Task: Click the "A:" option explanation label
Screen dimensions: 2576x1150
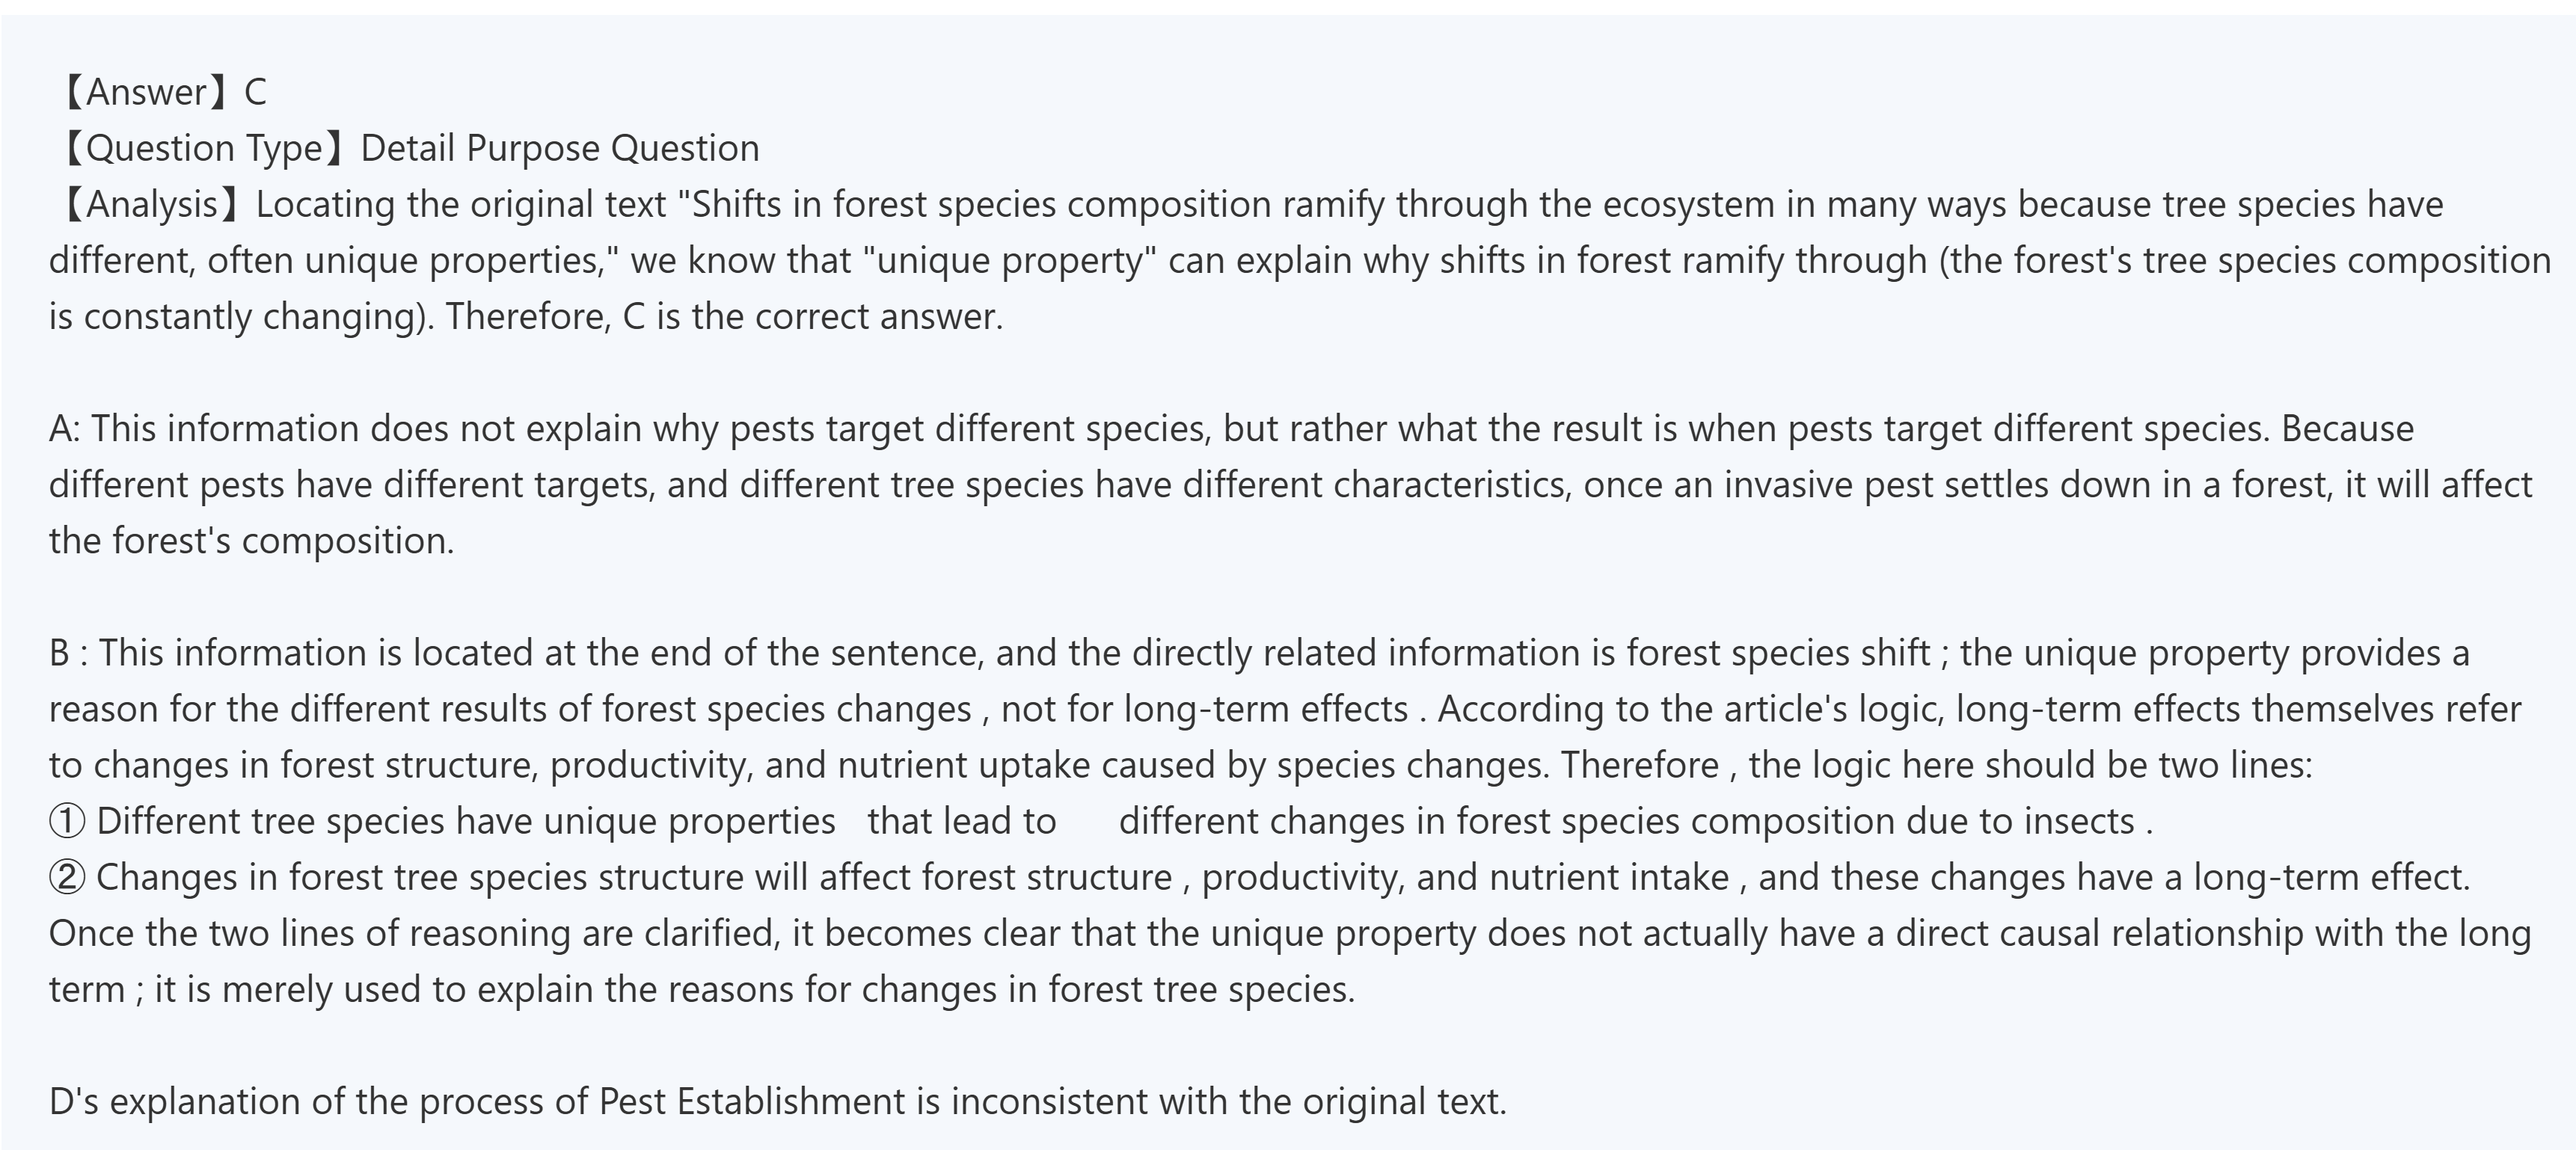Action: (65, 428)
